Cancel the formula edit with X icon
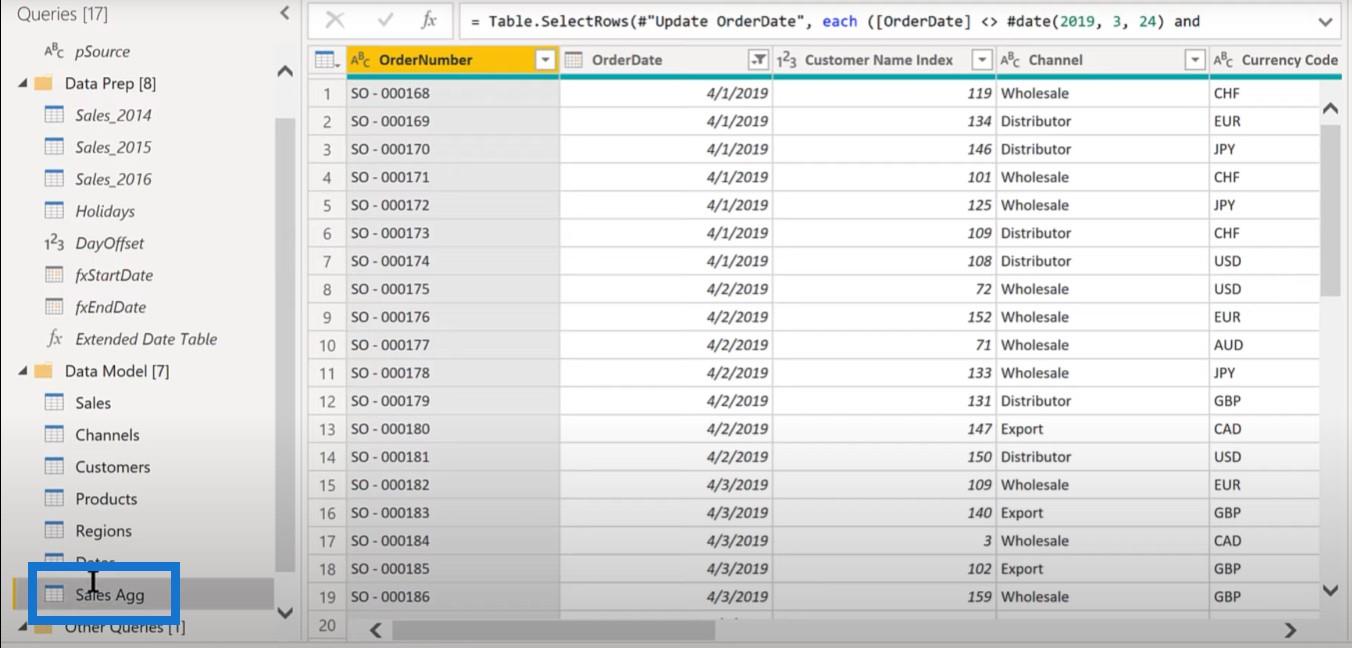 tap(335, 20)
